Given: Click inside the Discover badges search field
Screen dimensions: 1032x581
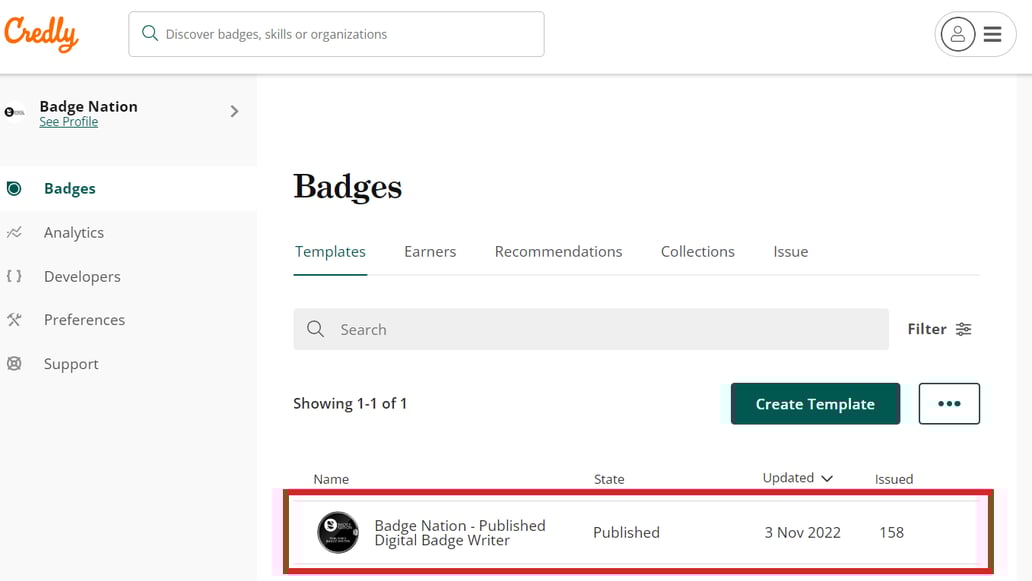Looking at the screenshot, I should coord(335,33).
